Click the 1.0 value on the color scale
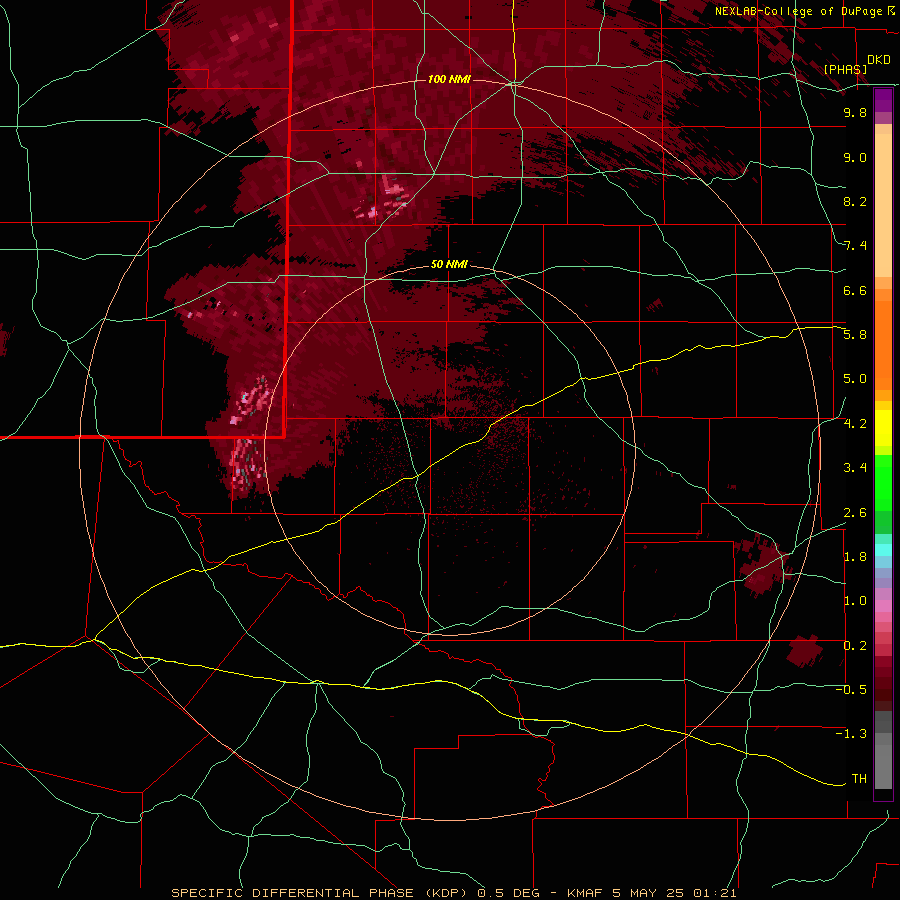Viewport: 900px width, 900px height. tap(855, 601)
